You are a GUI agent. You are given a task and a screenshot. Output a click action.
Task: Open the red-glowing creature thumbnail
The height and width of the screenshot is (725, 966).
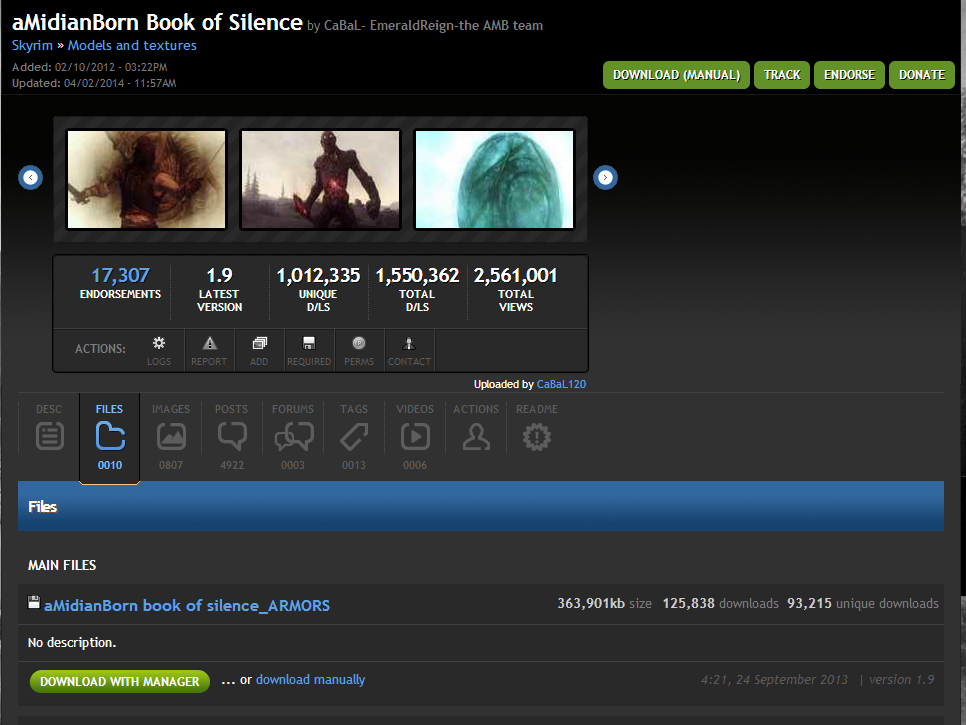(x=320, y=179)
